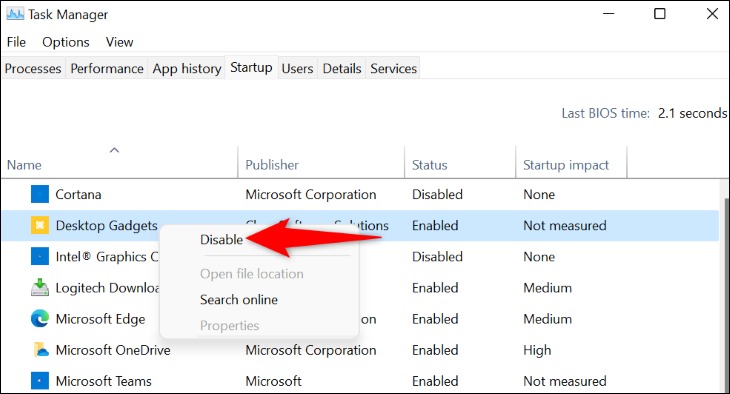Switch to the Processes tab

pos(33,68)
